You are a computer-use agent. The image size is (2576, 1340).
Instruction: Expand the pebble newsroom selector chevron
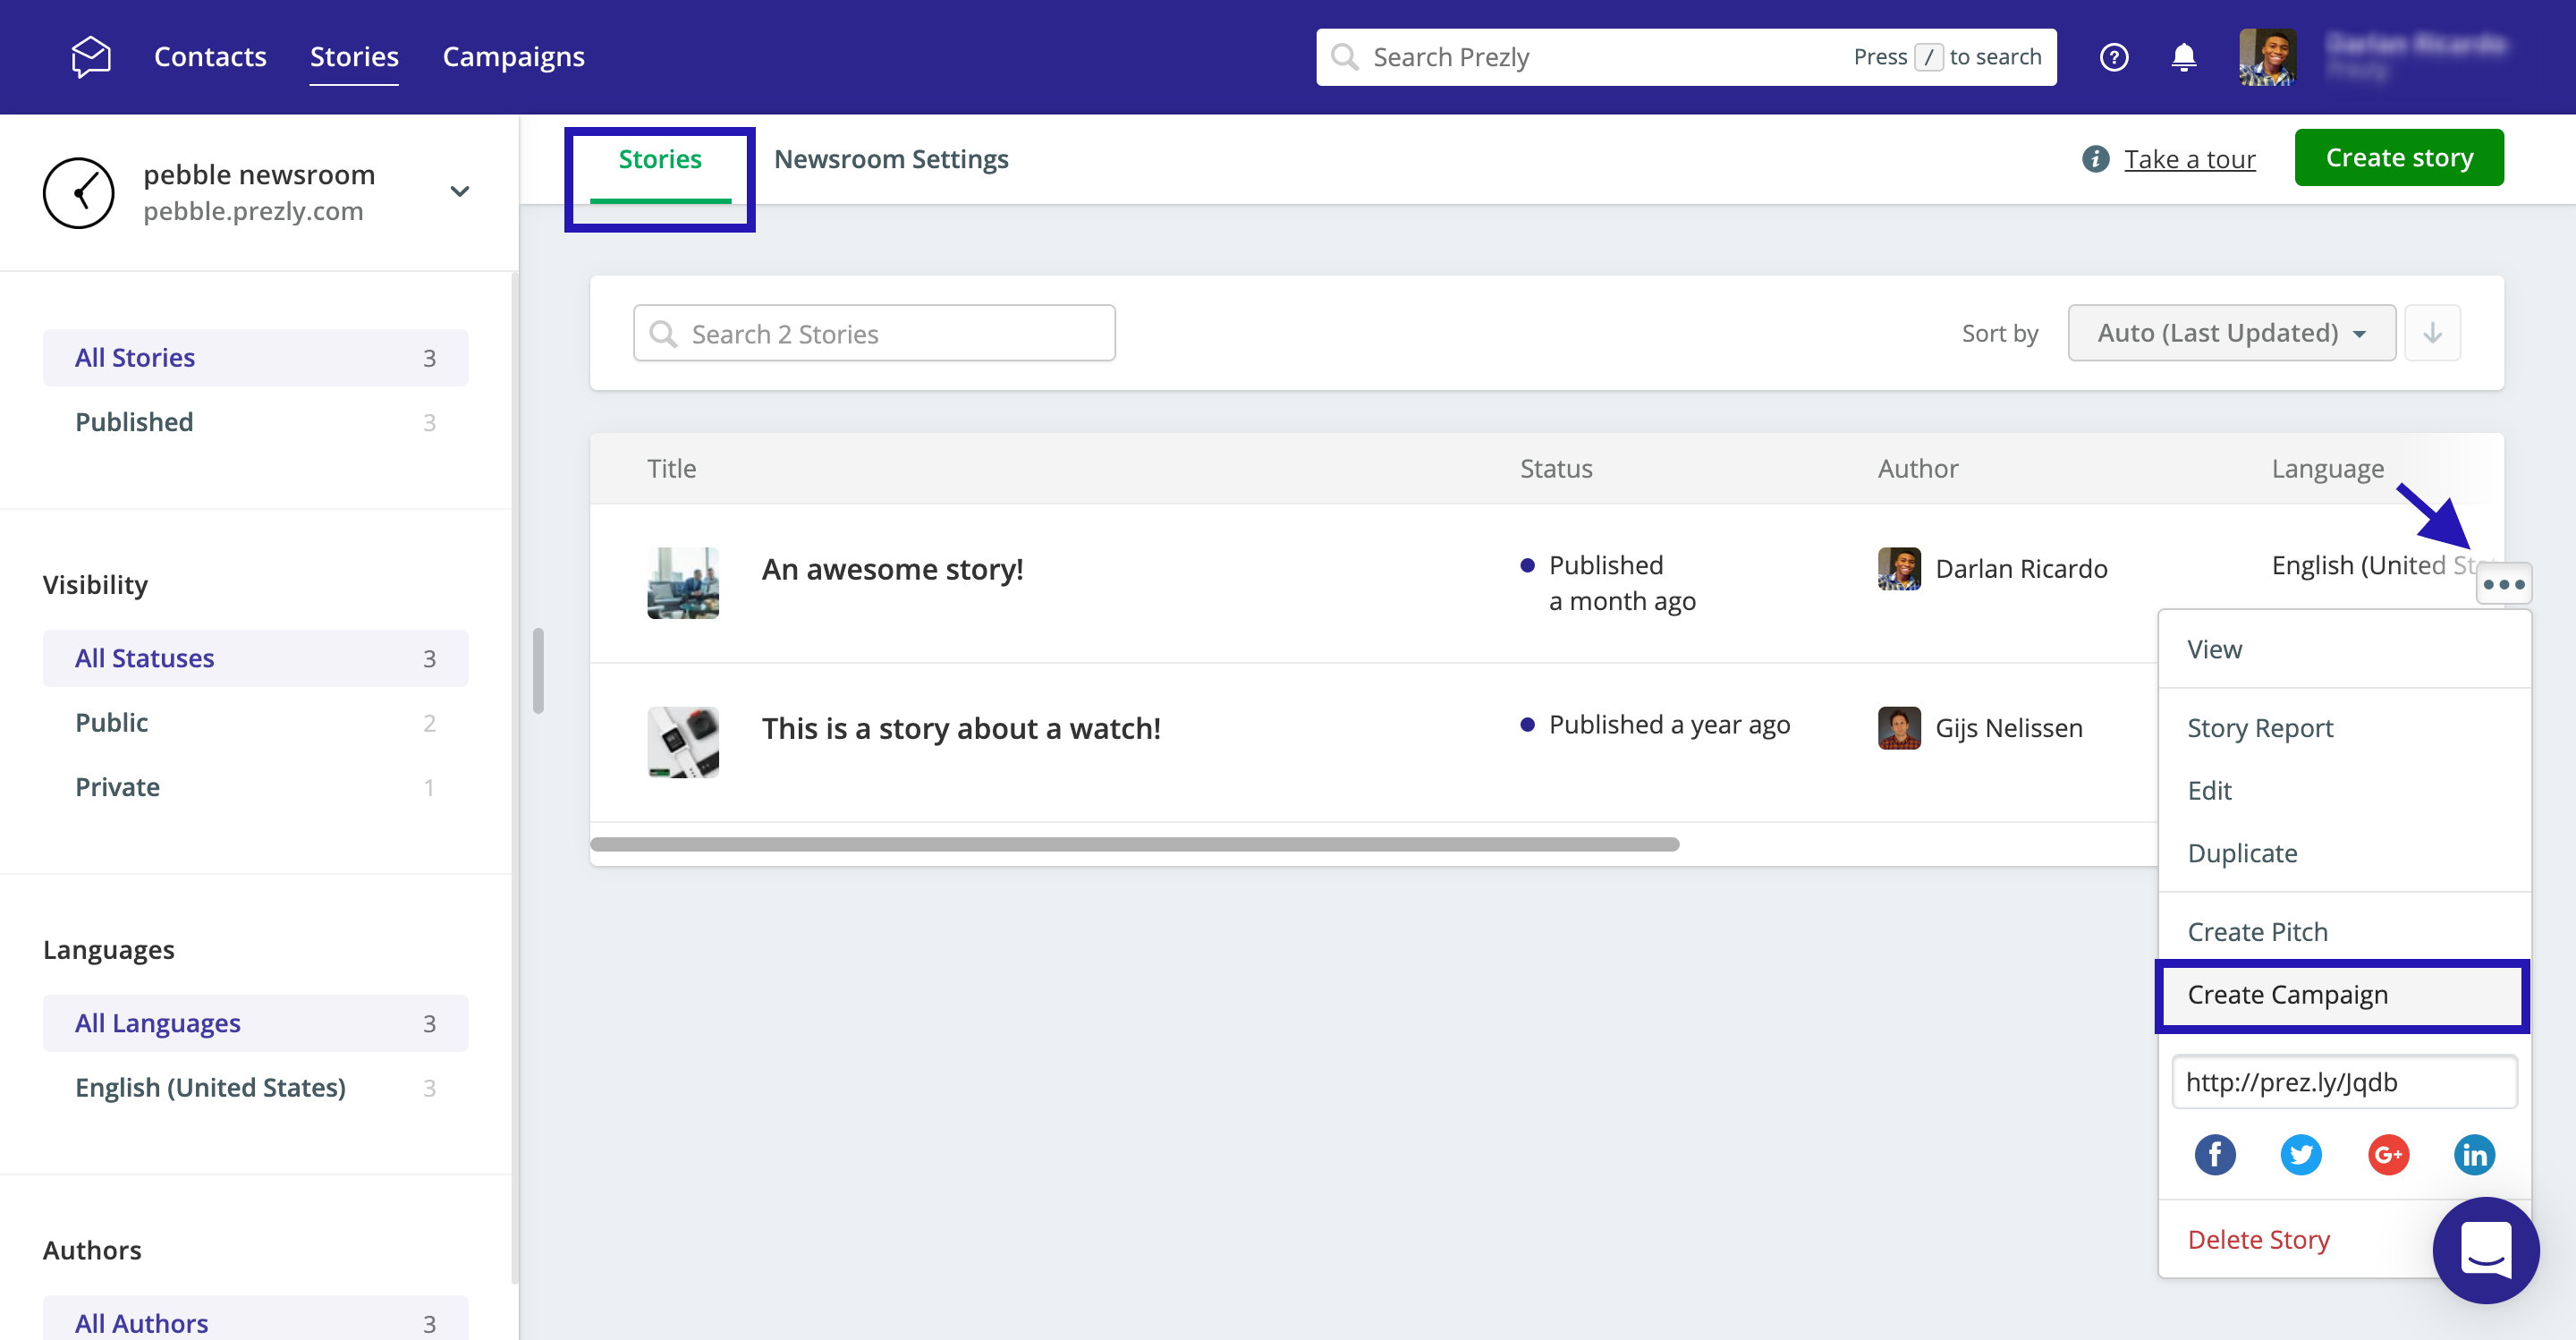pyautogui.click(x=459, y=191)
